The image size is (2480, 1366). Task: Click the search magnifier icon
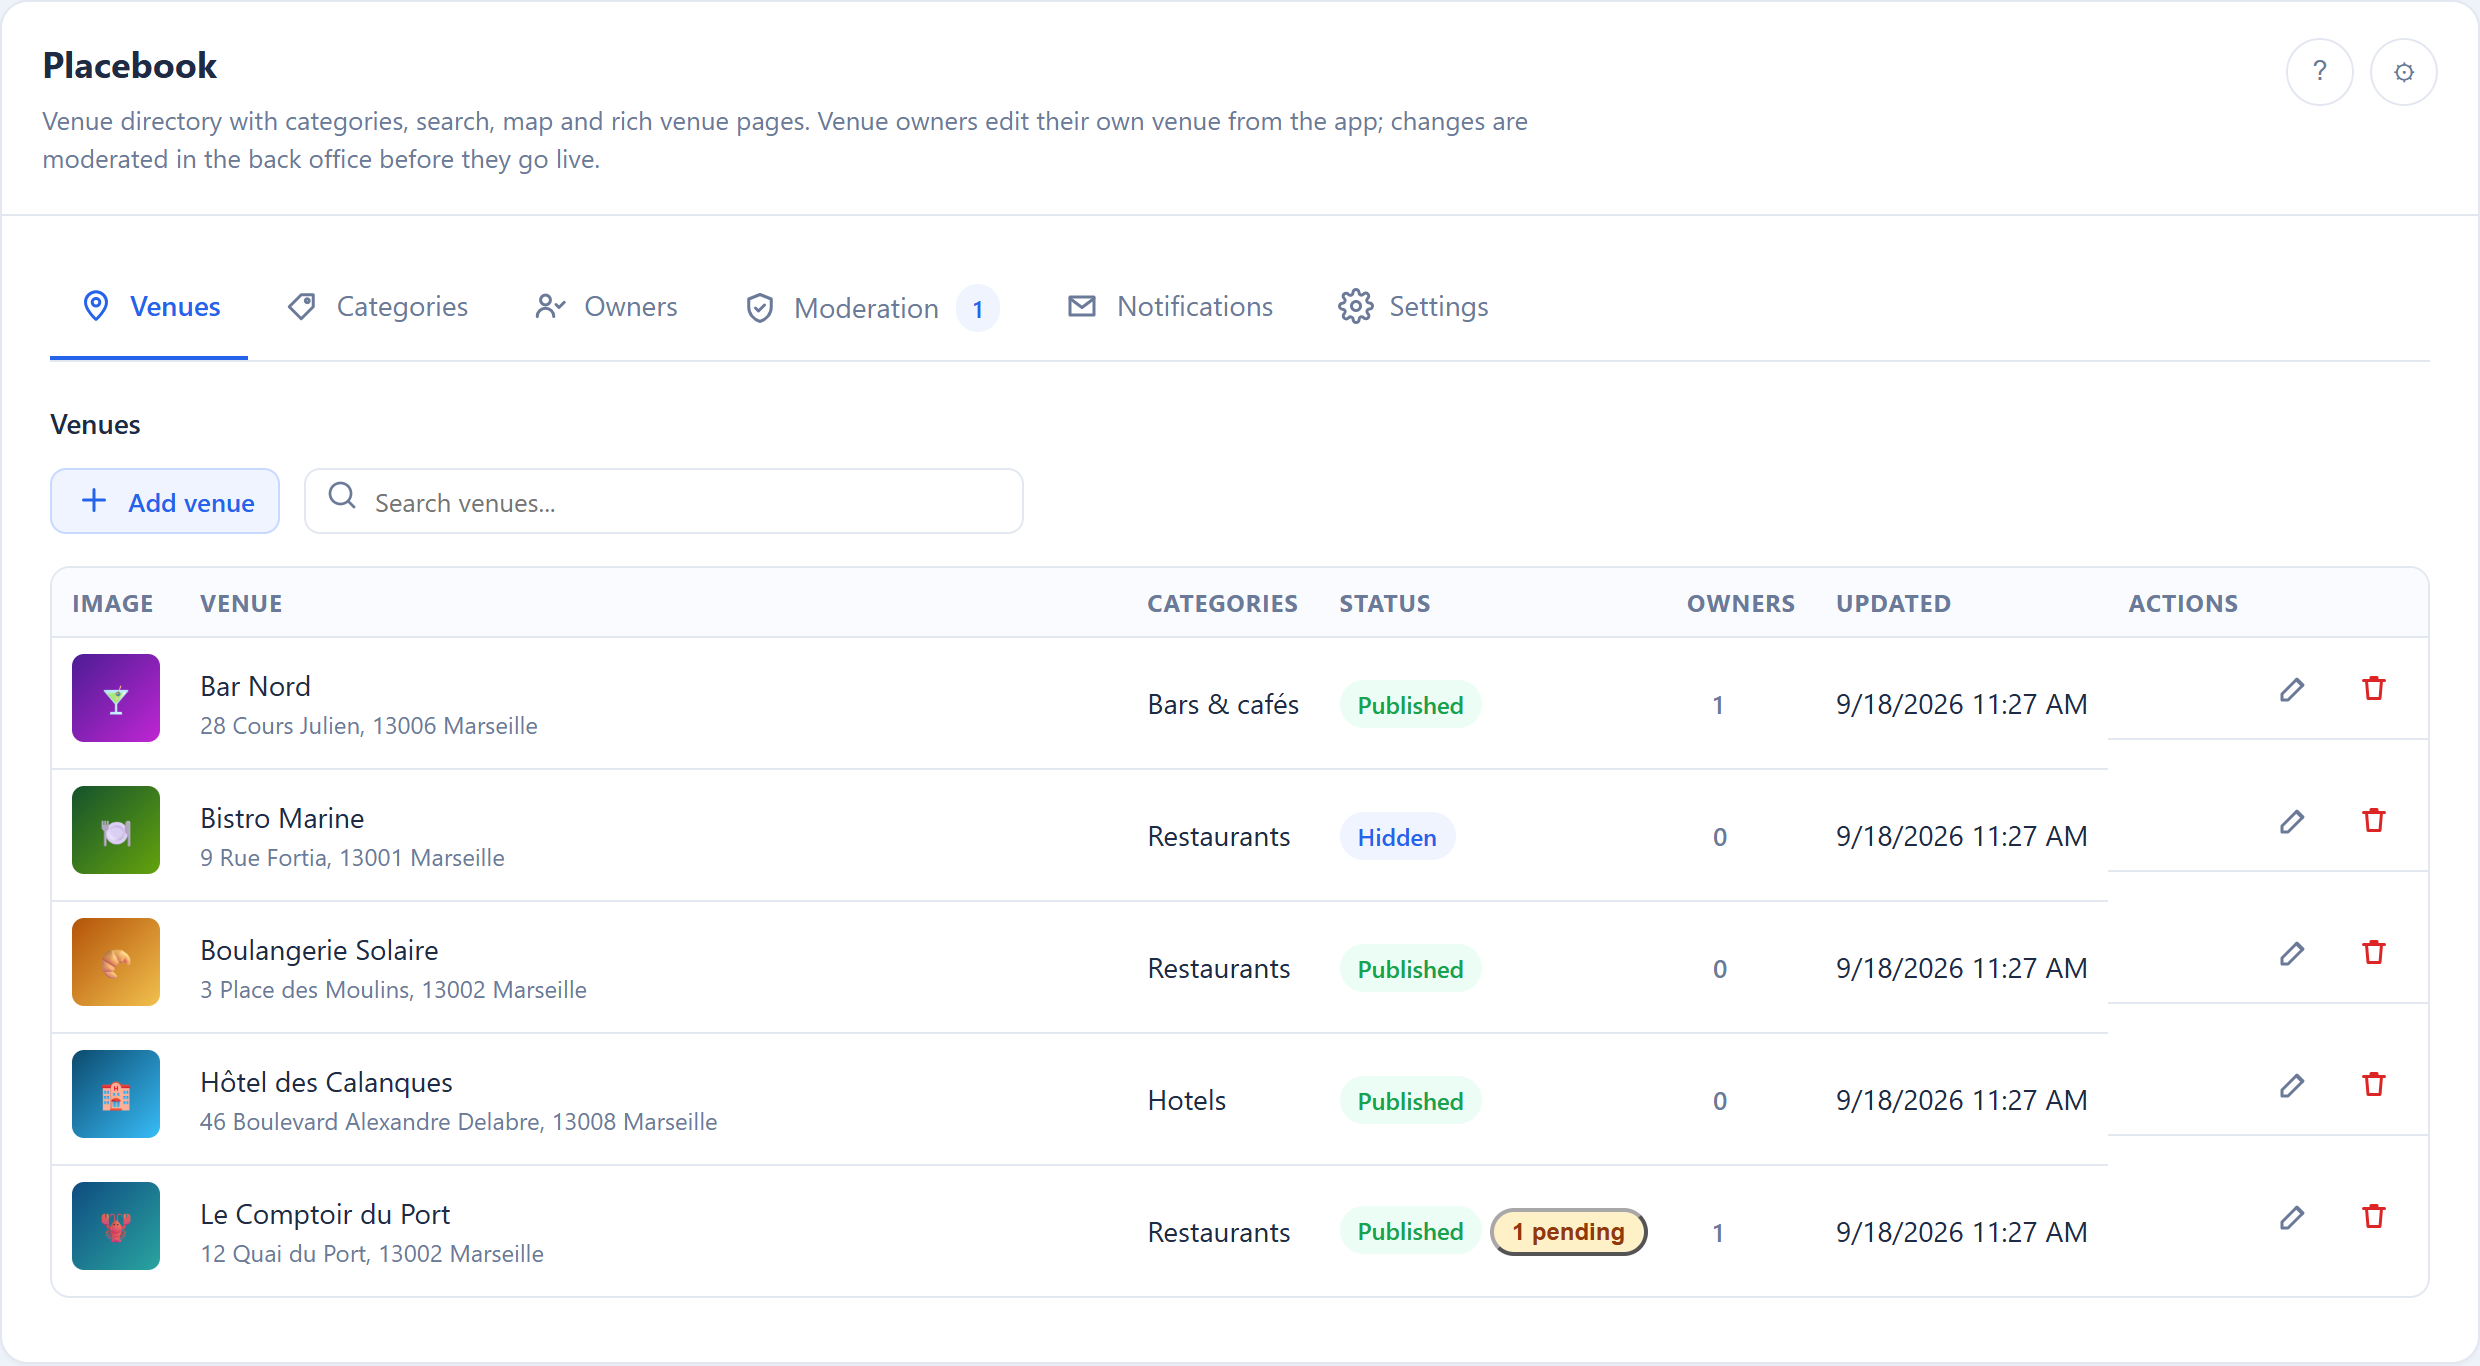[342, 496]
